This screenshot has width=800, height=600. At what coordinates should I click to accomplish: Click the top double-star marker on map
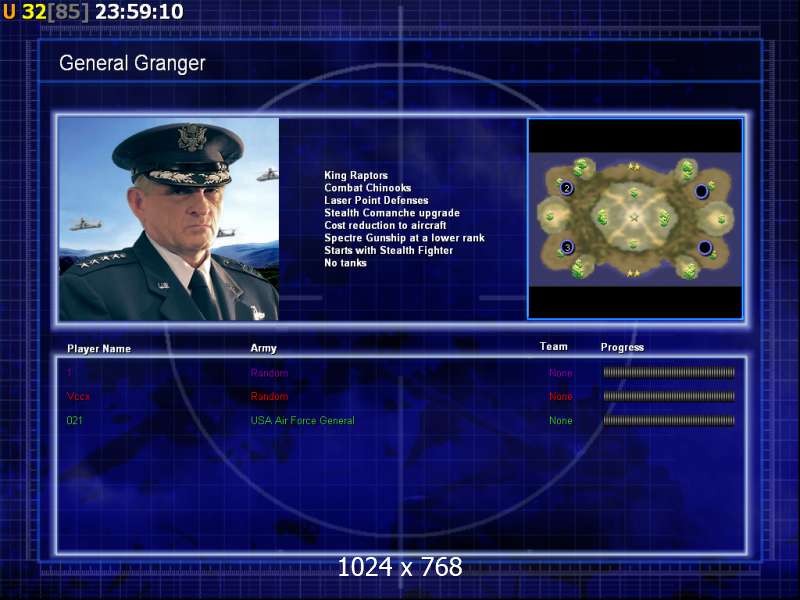[634, 166]
